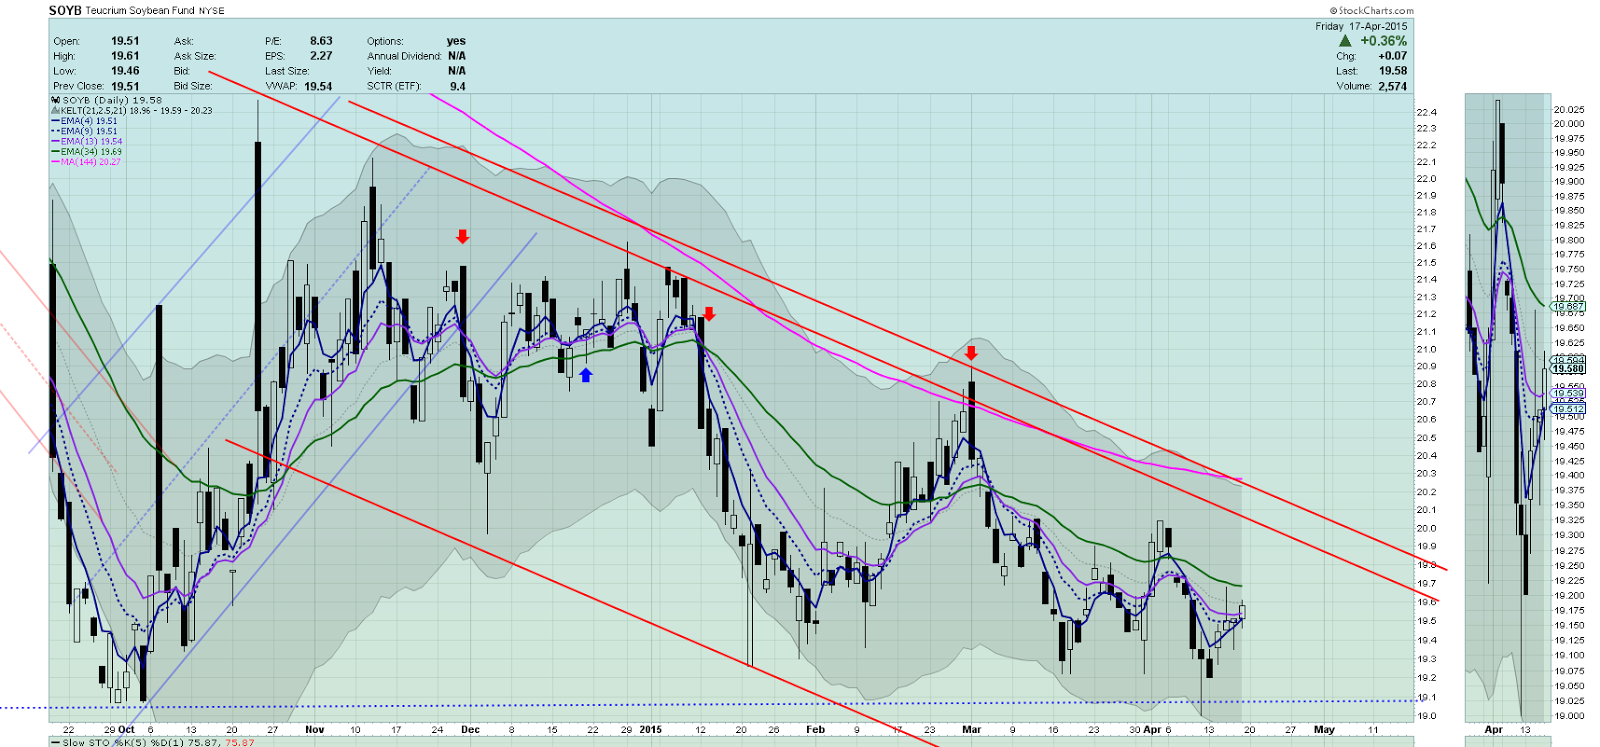
Task: Click the VWAP value 19.54
Action: (x=318, y=86)
